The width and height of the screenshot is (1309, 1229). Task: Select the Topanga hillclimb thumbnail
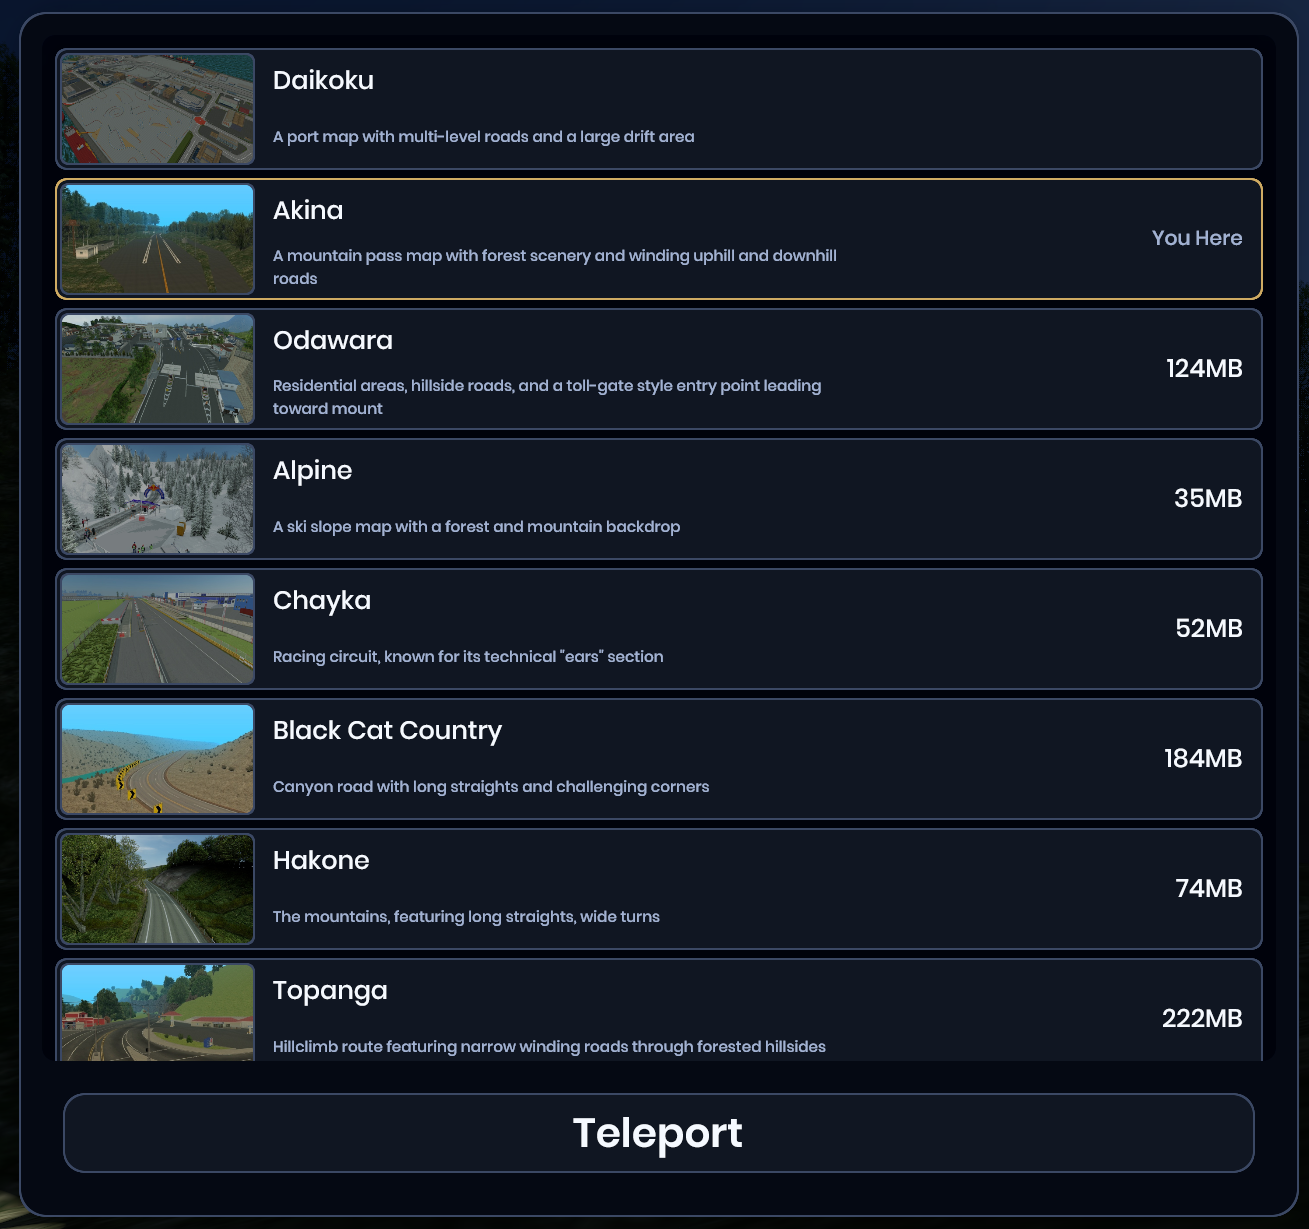click(x=157, y=1012)
